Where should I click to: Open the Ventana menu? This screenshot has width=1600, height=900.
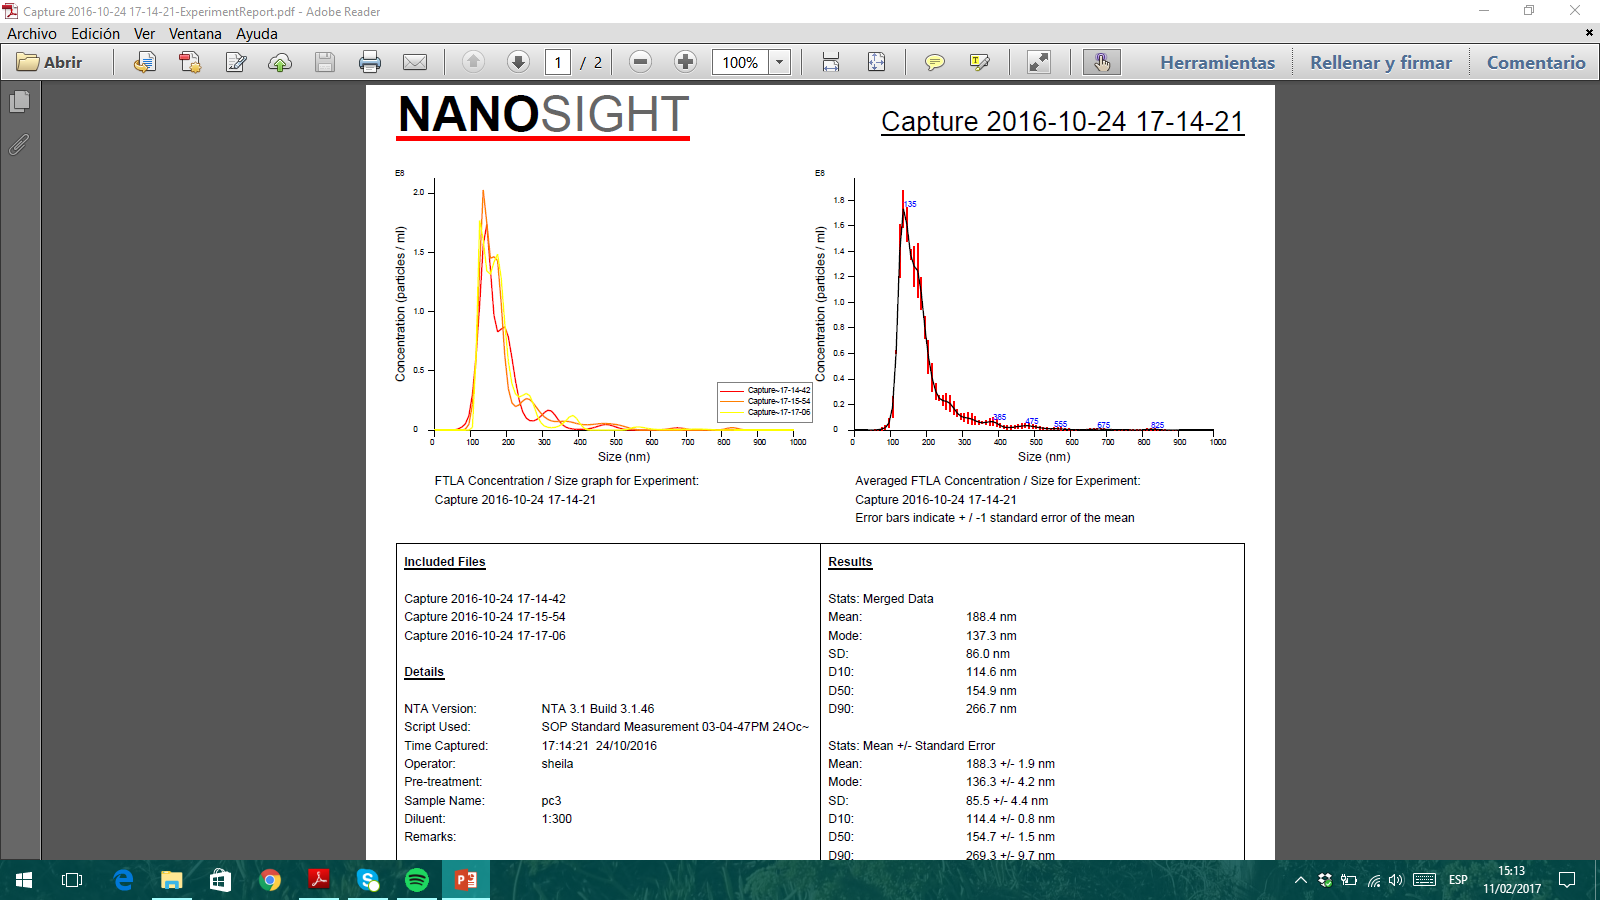[x=195, y=34]
